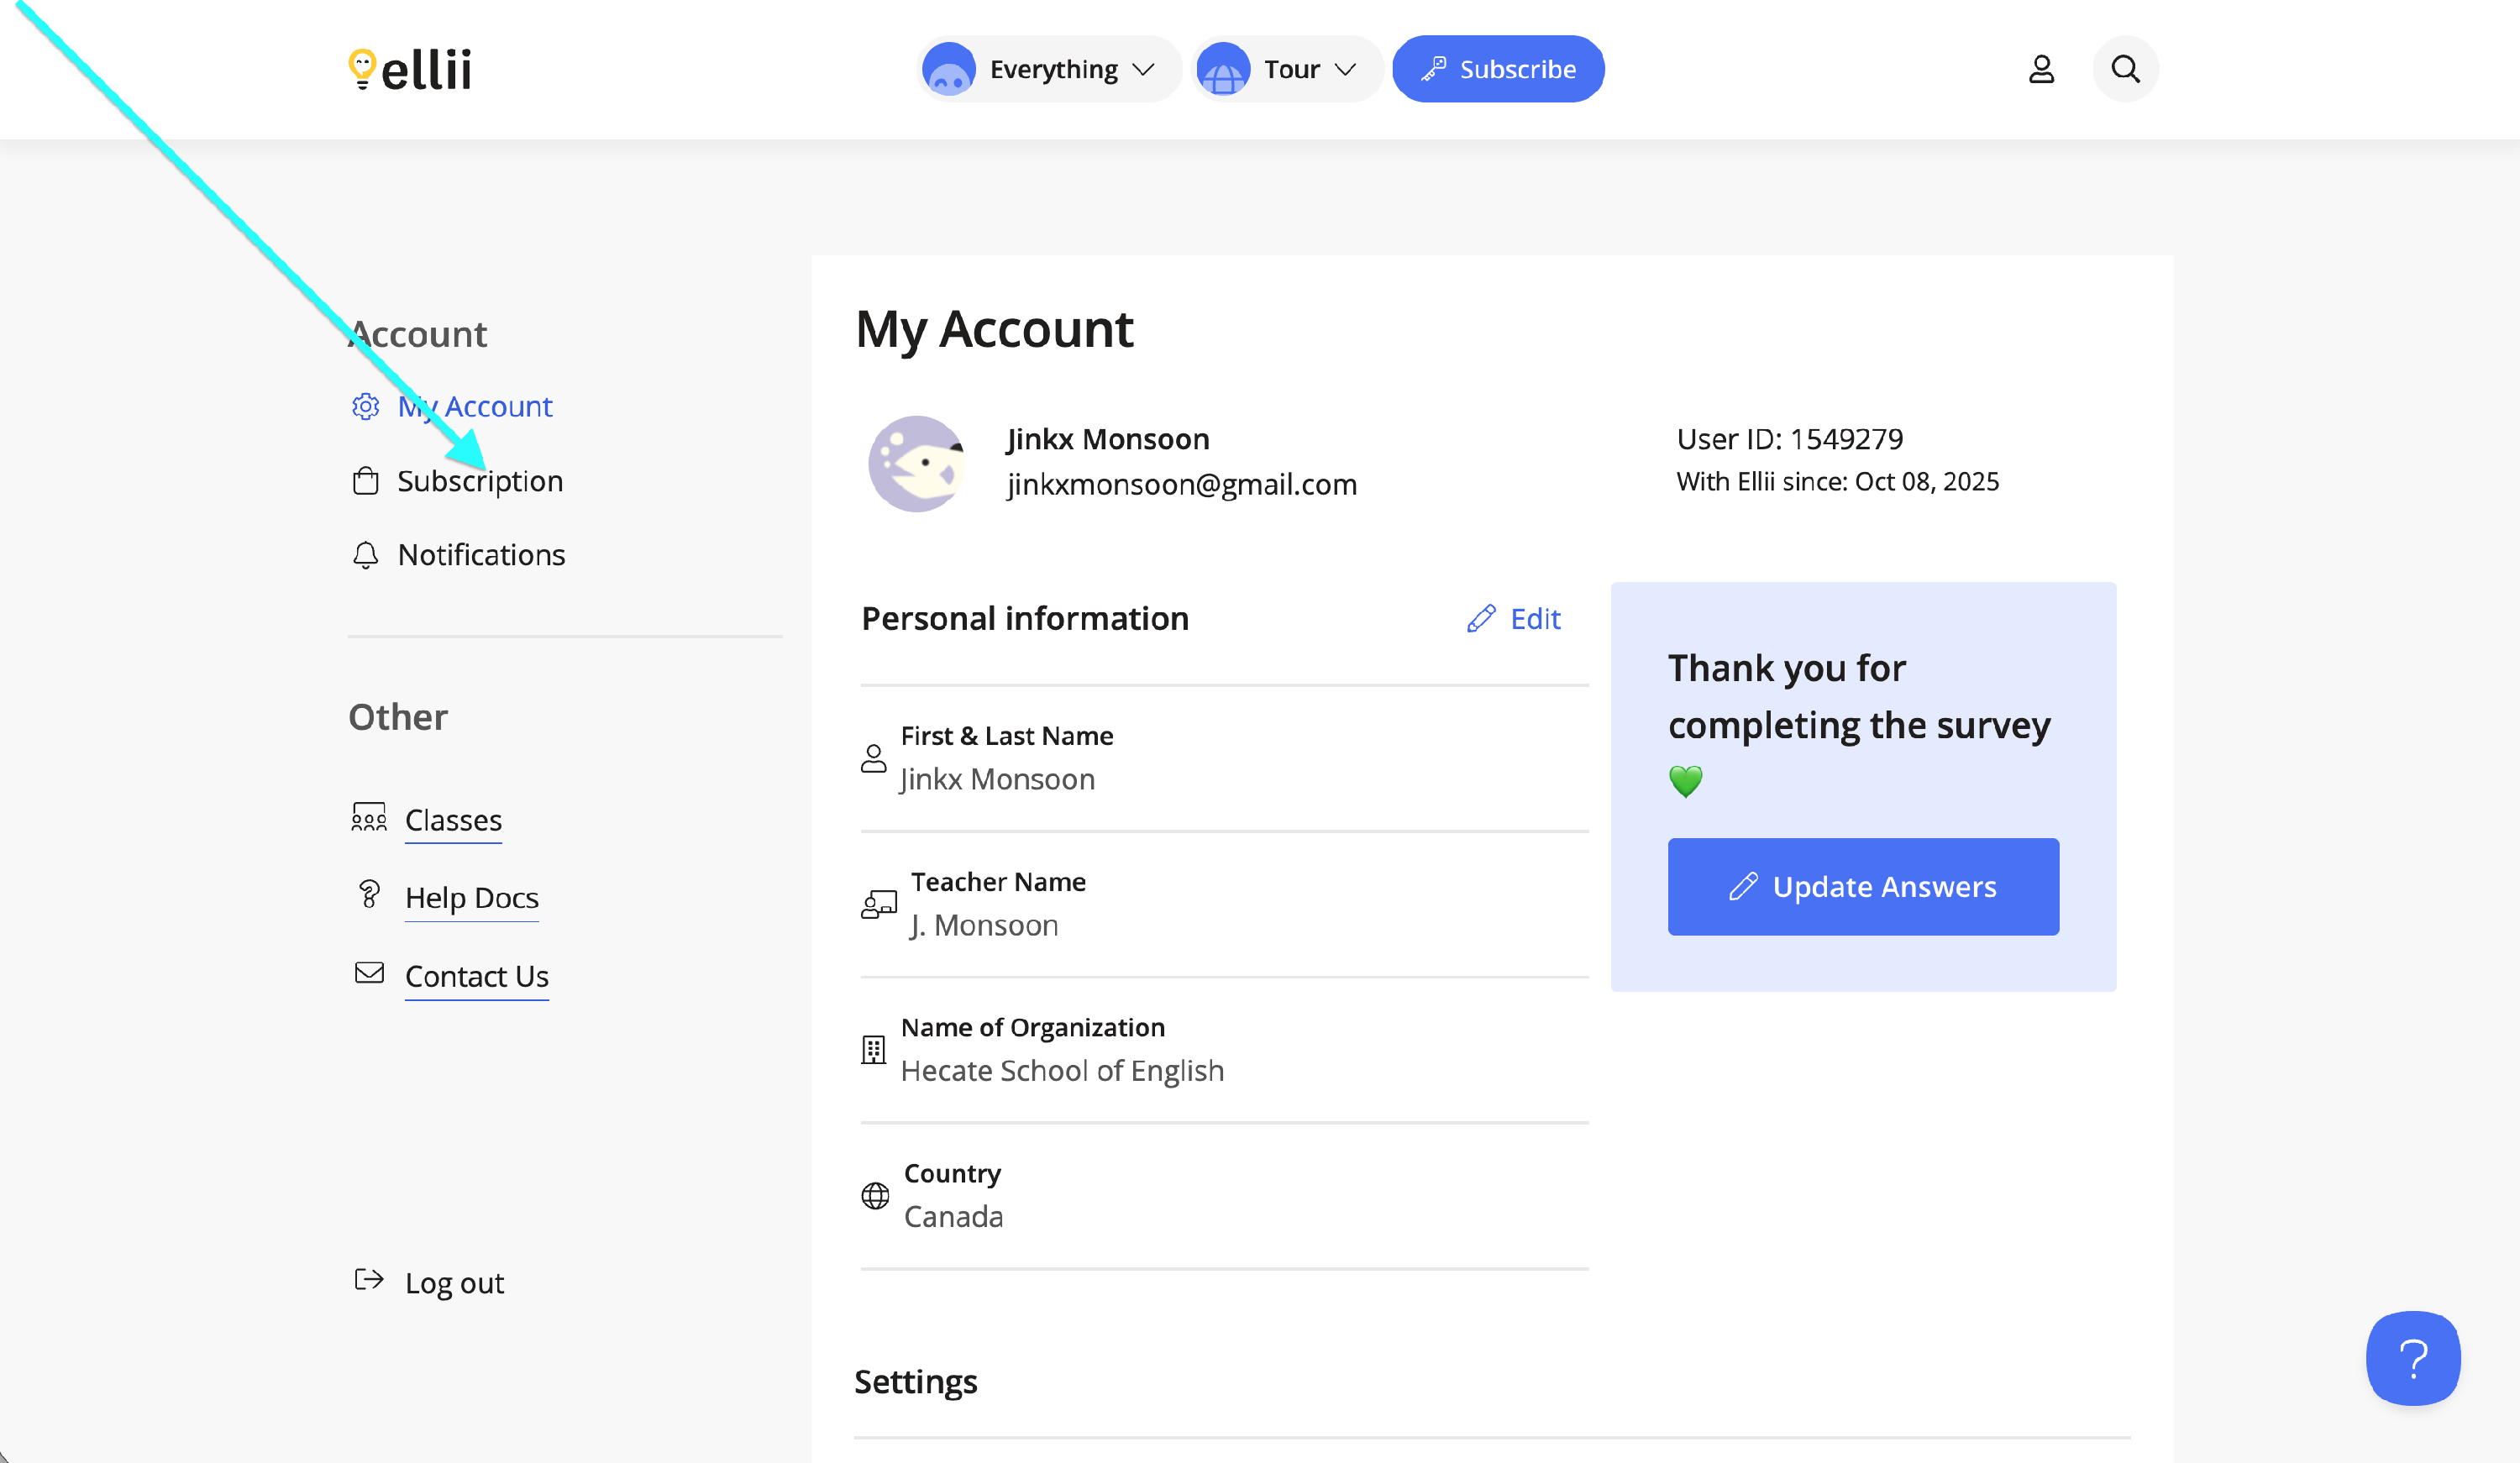This screenshot has height=1463, width=2520.
Task: Click the ellii logo
Action: click(x=410, y=69)
